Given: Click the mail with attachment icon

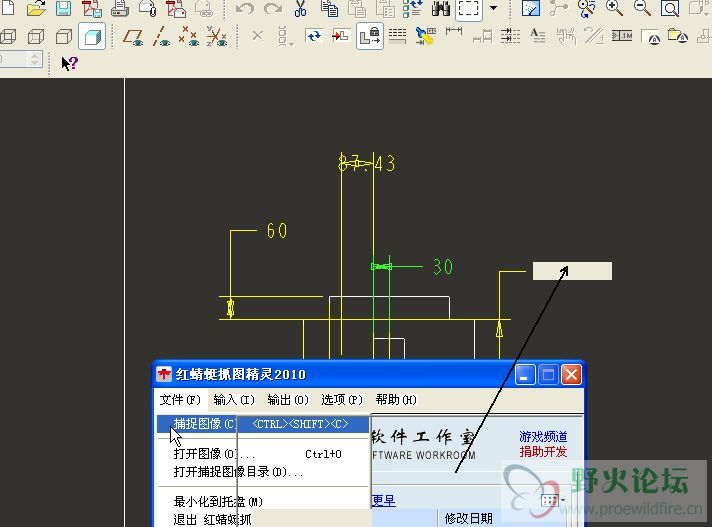Looking at the screenshot, I should [148, 8].
